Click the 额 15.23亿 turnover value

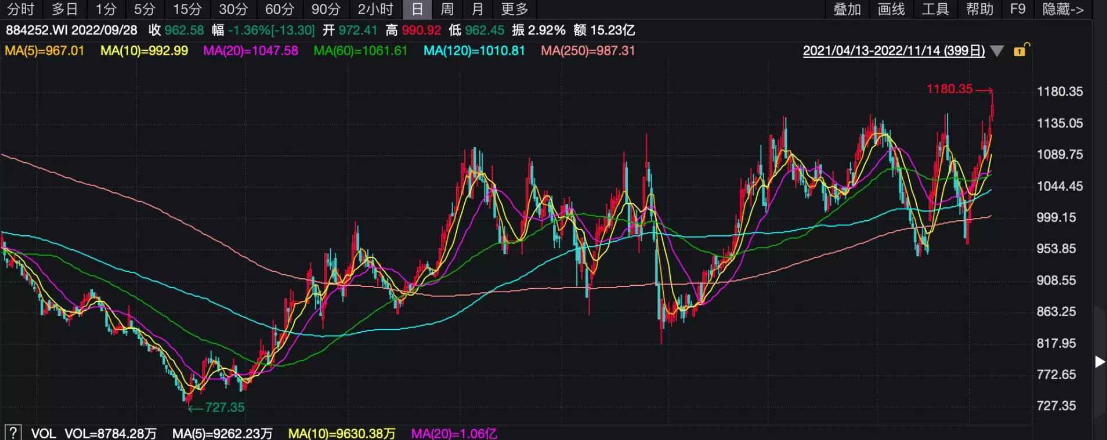pyautogui.click(x=606, y=30)
